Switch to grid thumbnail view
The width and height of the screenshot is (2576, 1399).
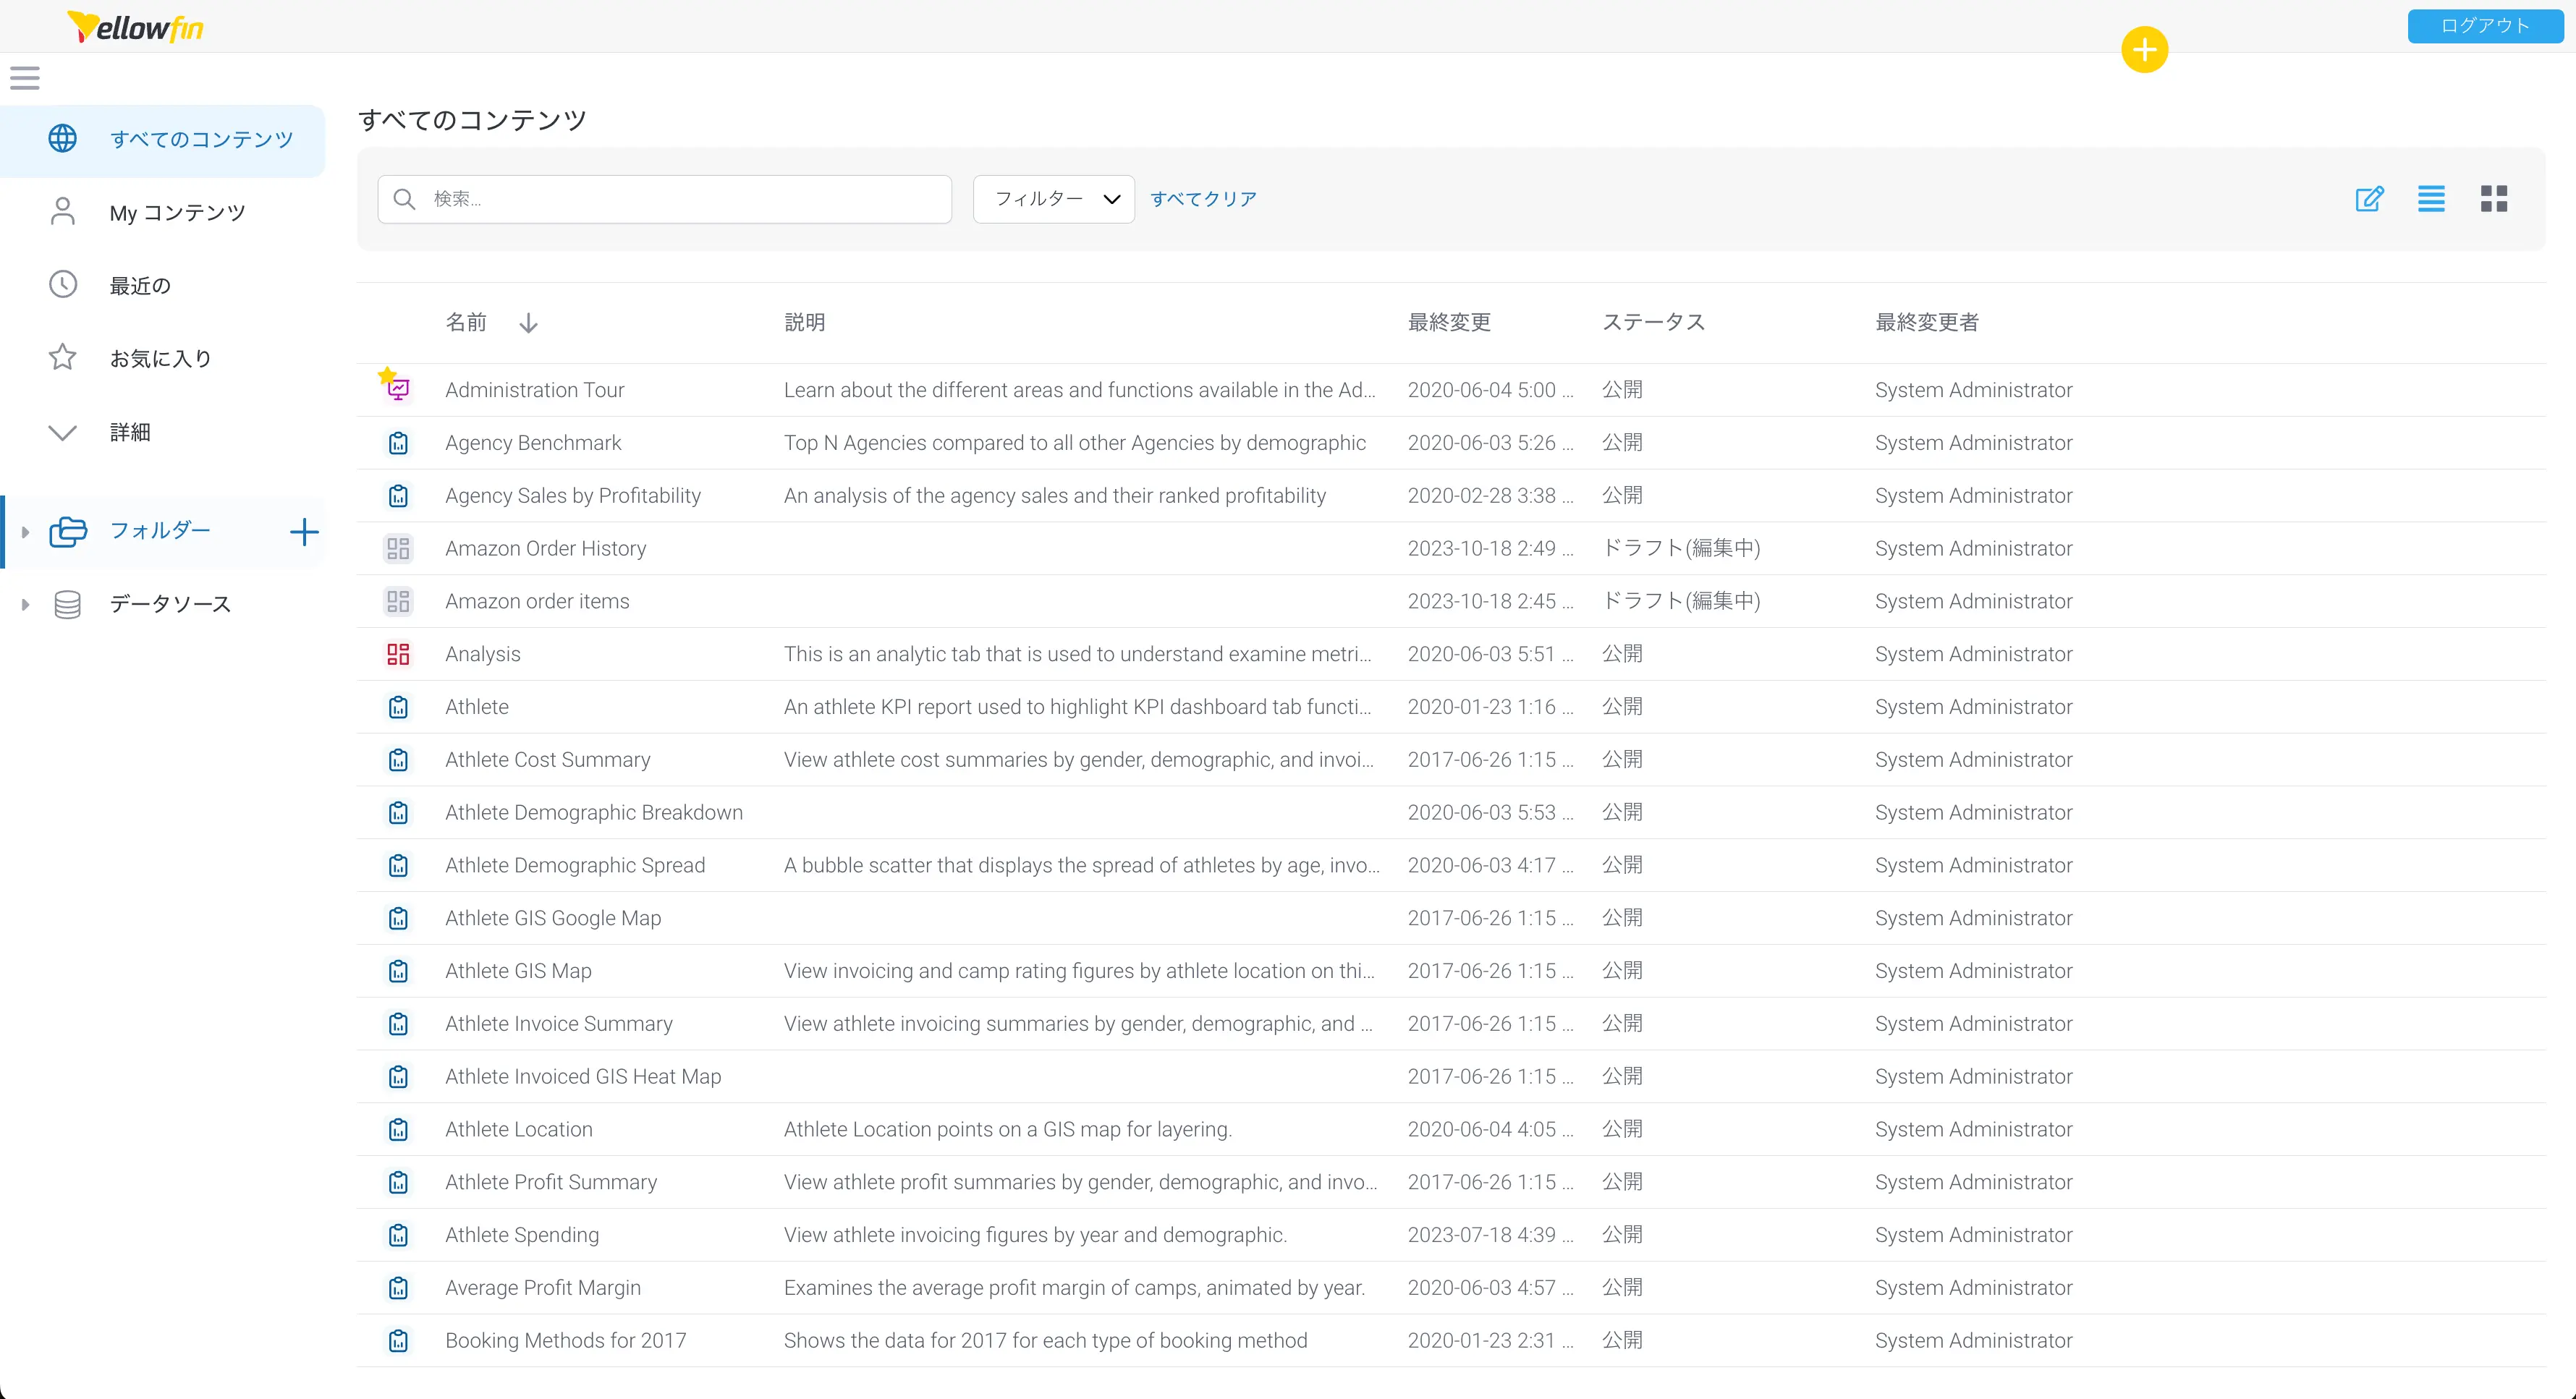pyautogui.click(x=2493, y=199)
